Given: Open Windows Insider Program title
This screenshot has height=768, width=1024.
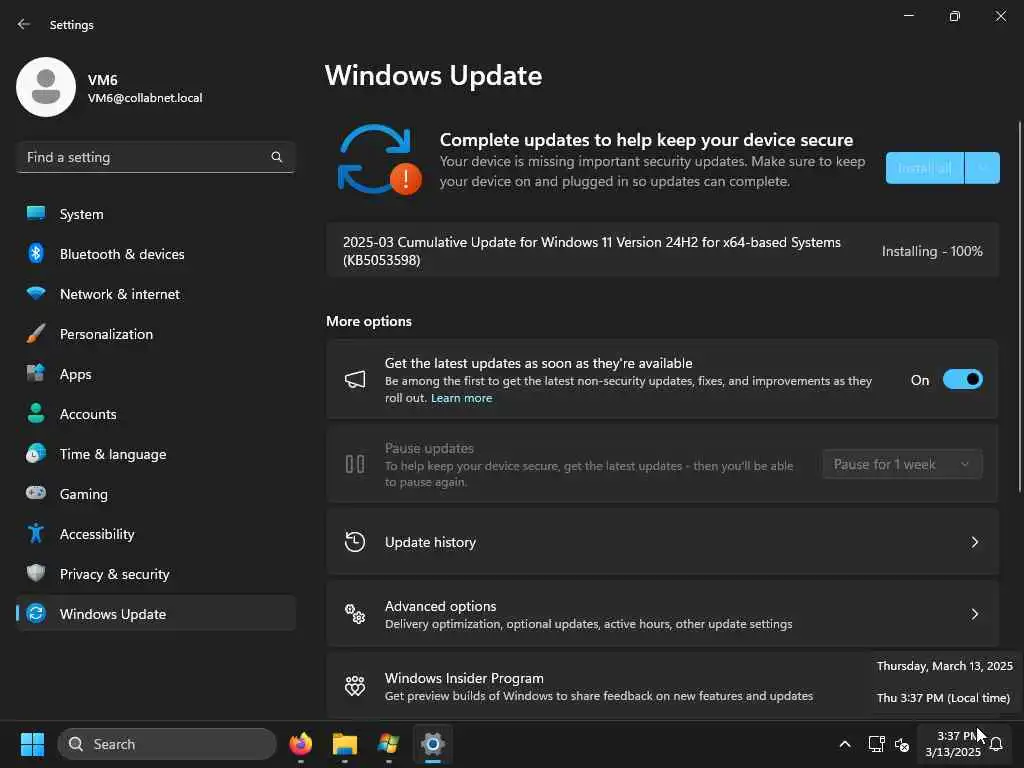Looking at the screenshot, I should pos(464,678).
